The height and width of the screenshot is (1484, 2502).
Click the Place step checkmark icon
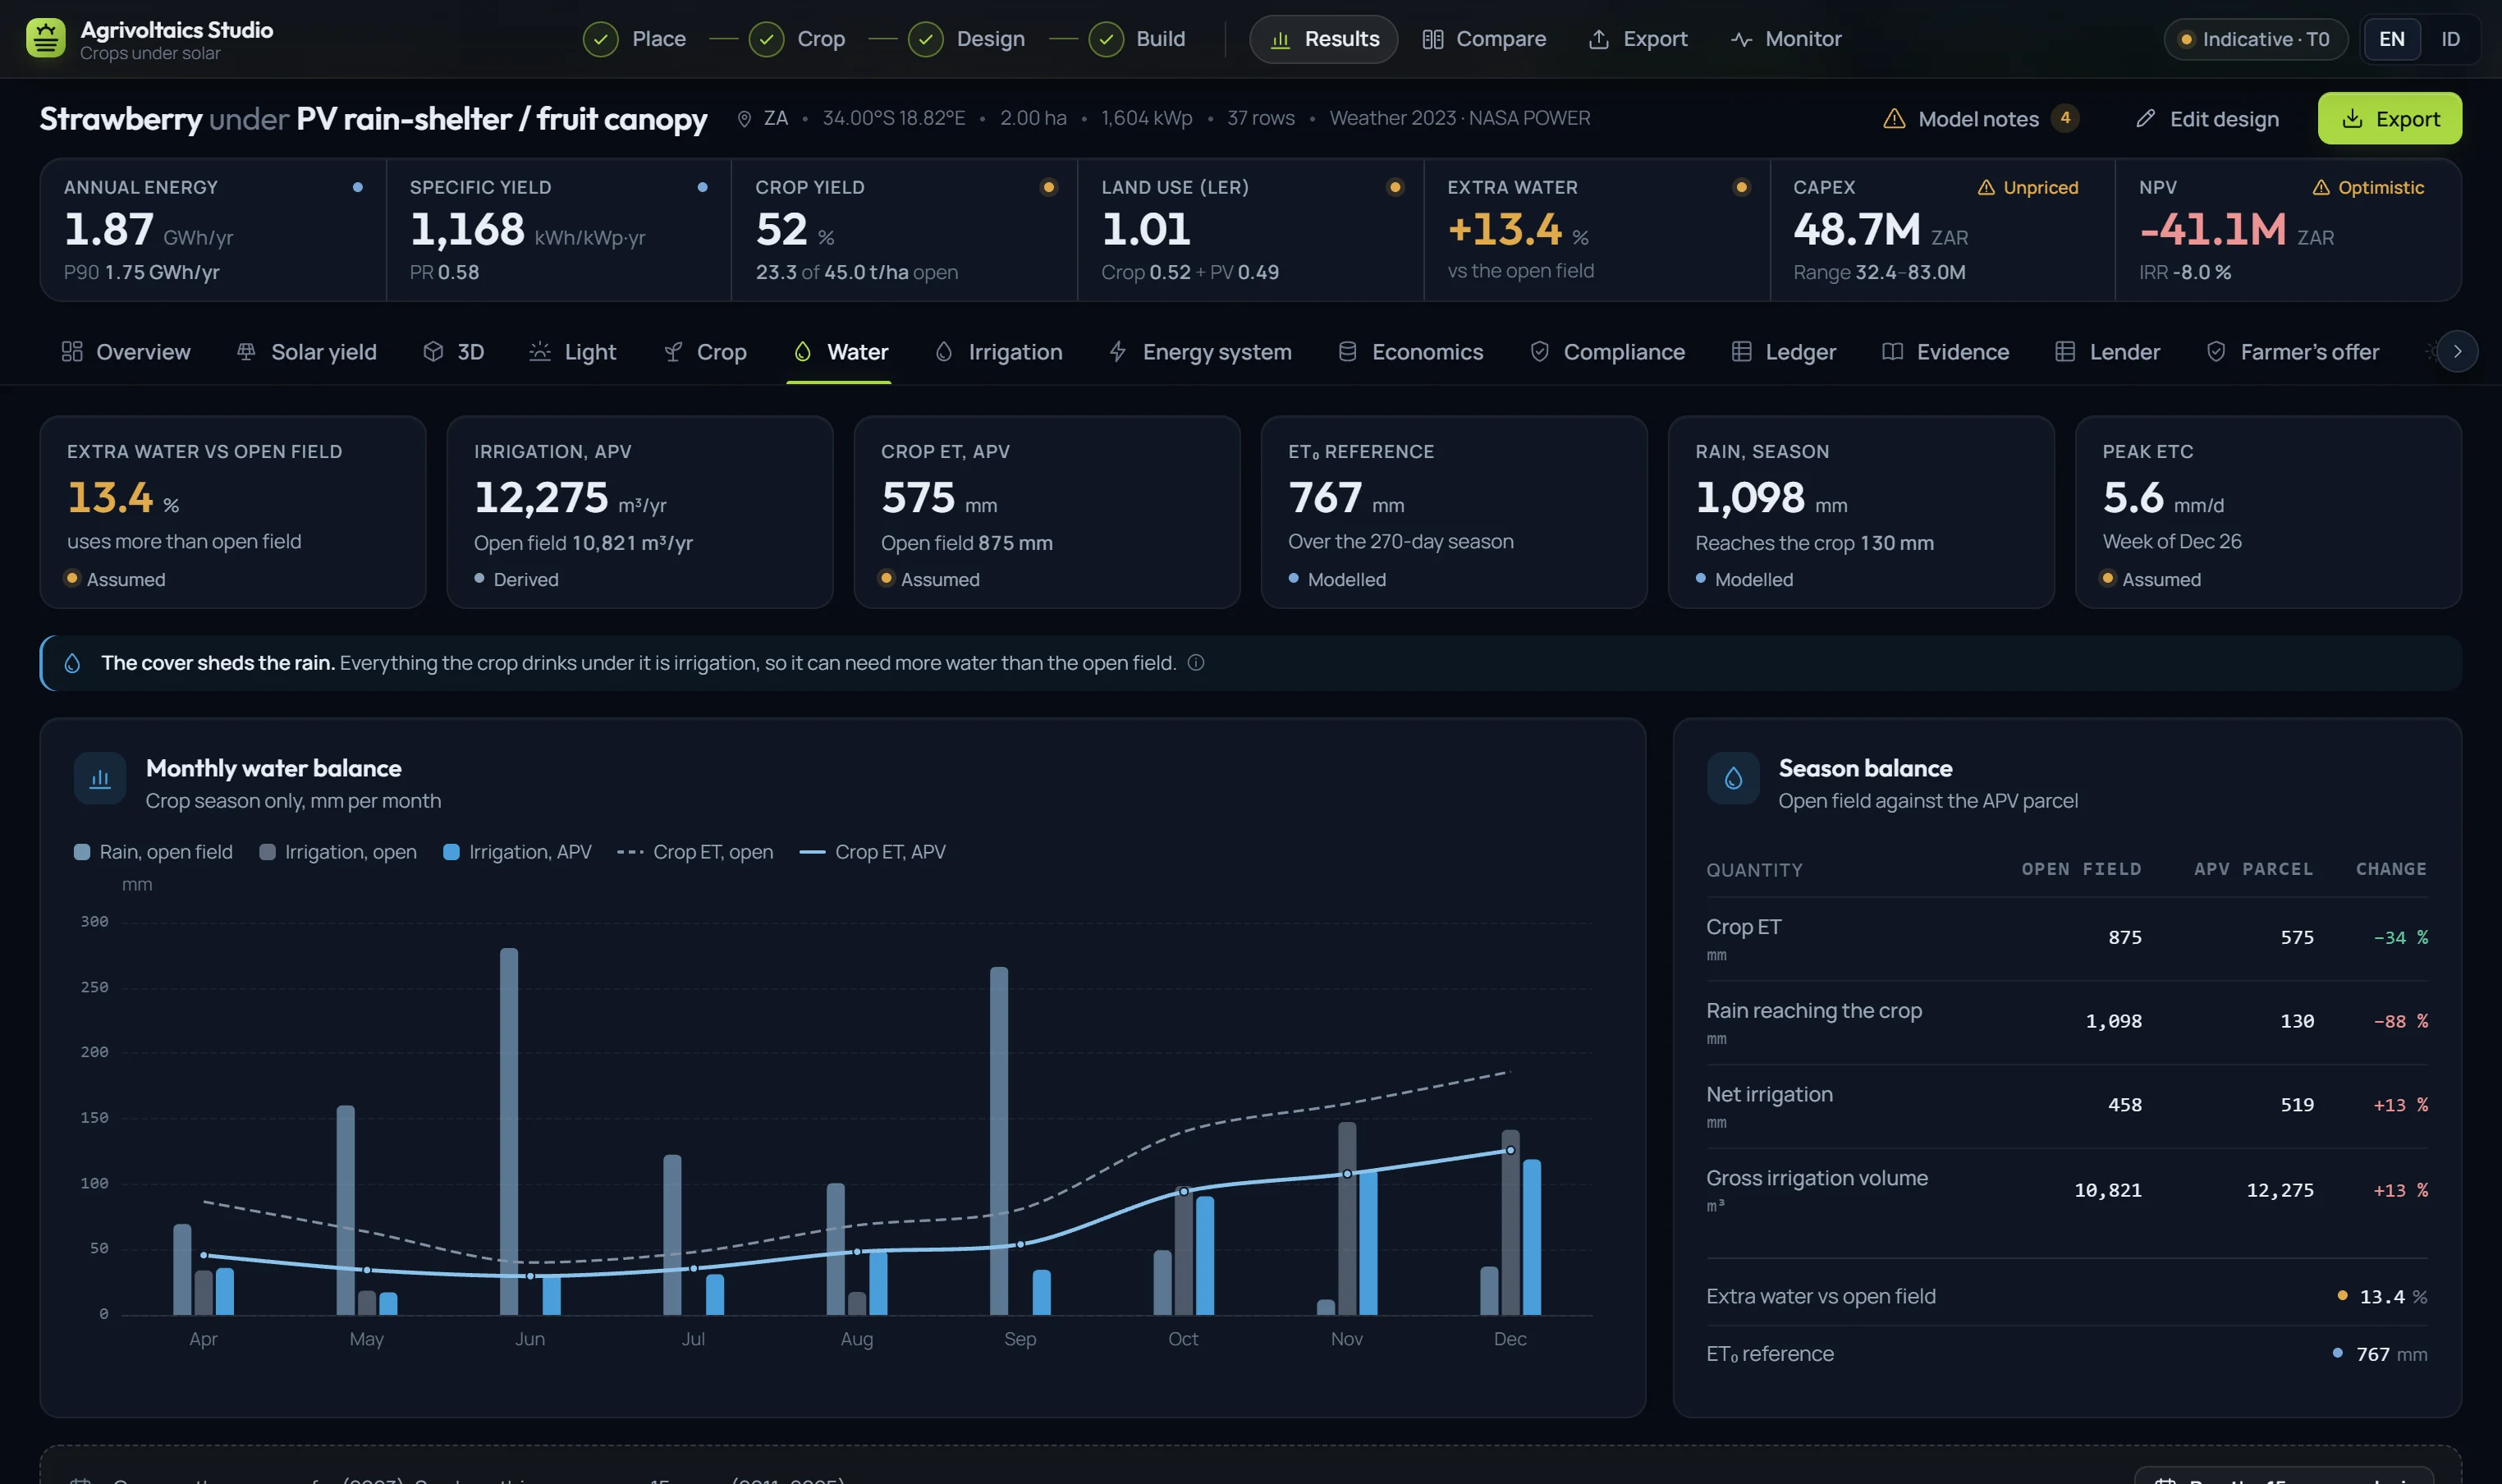click(600, 40)
